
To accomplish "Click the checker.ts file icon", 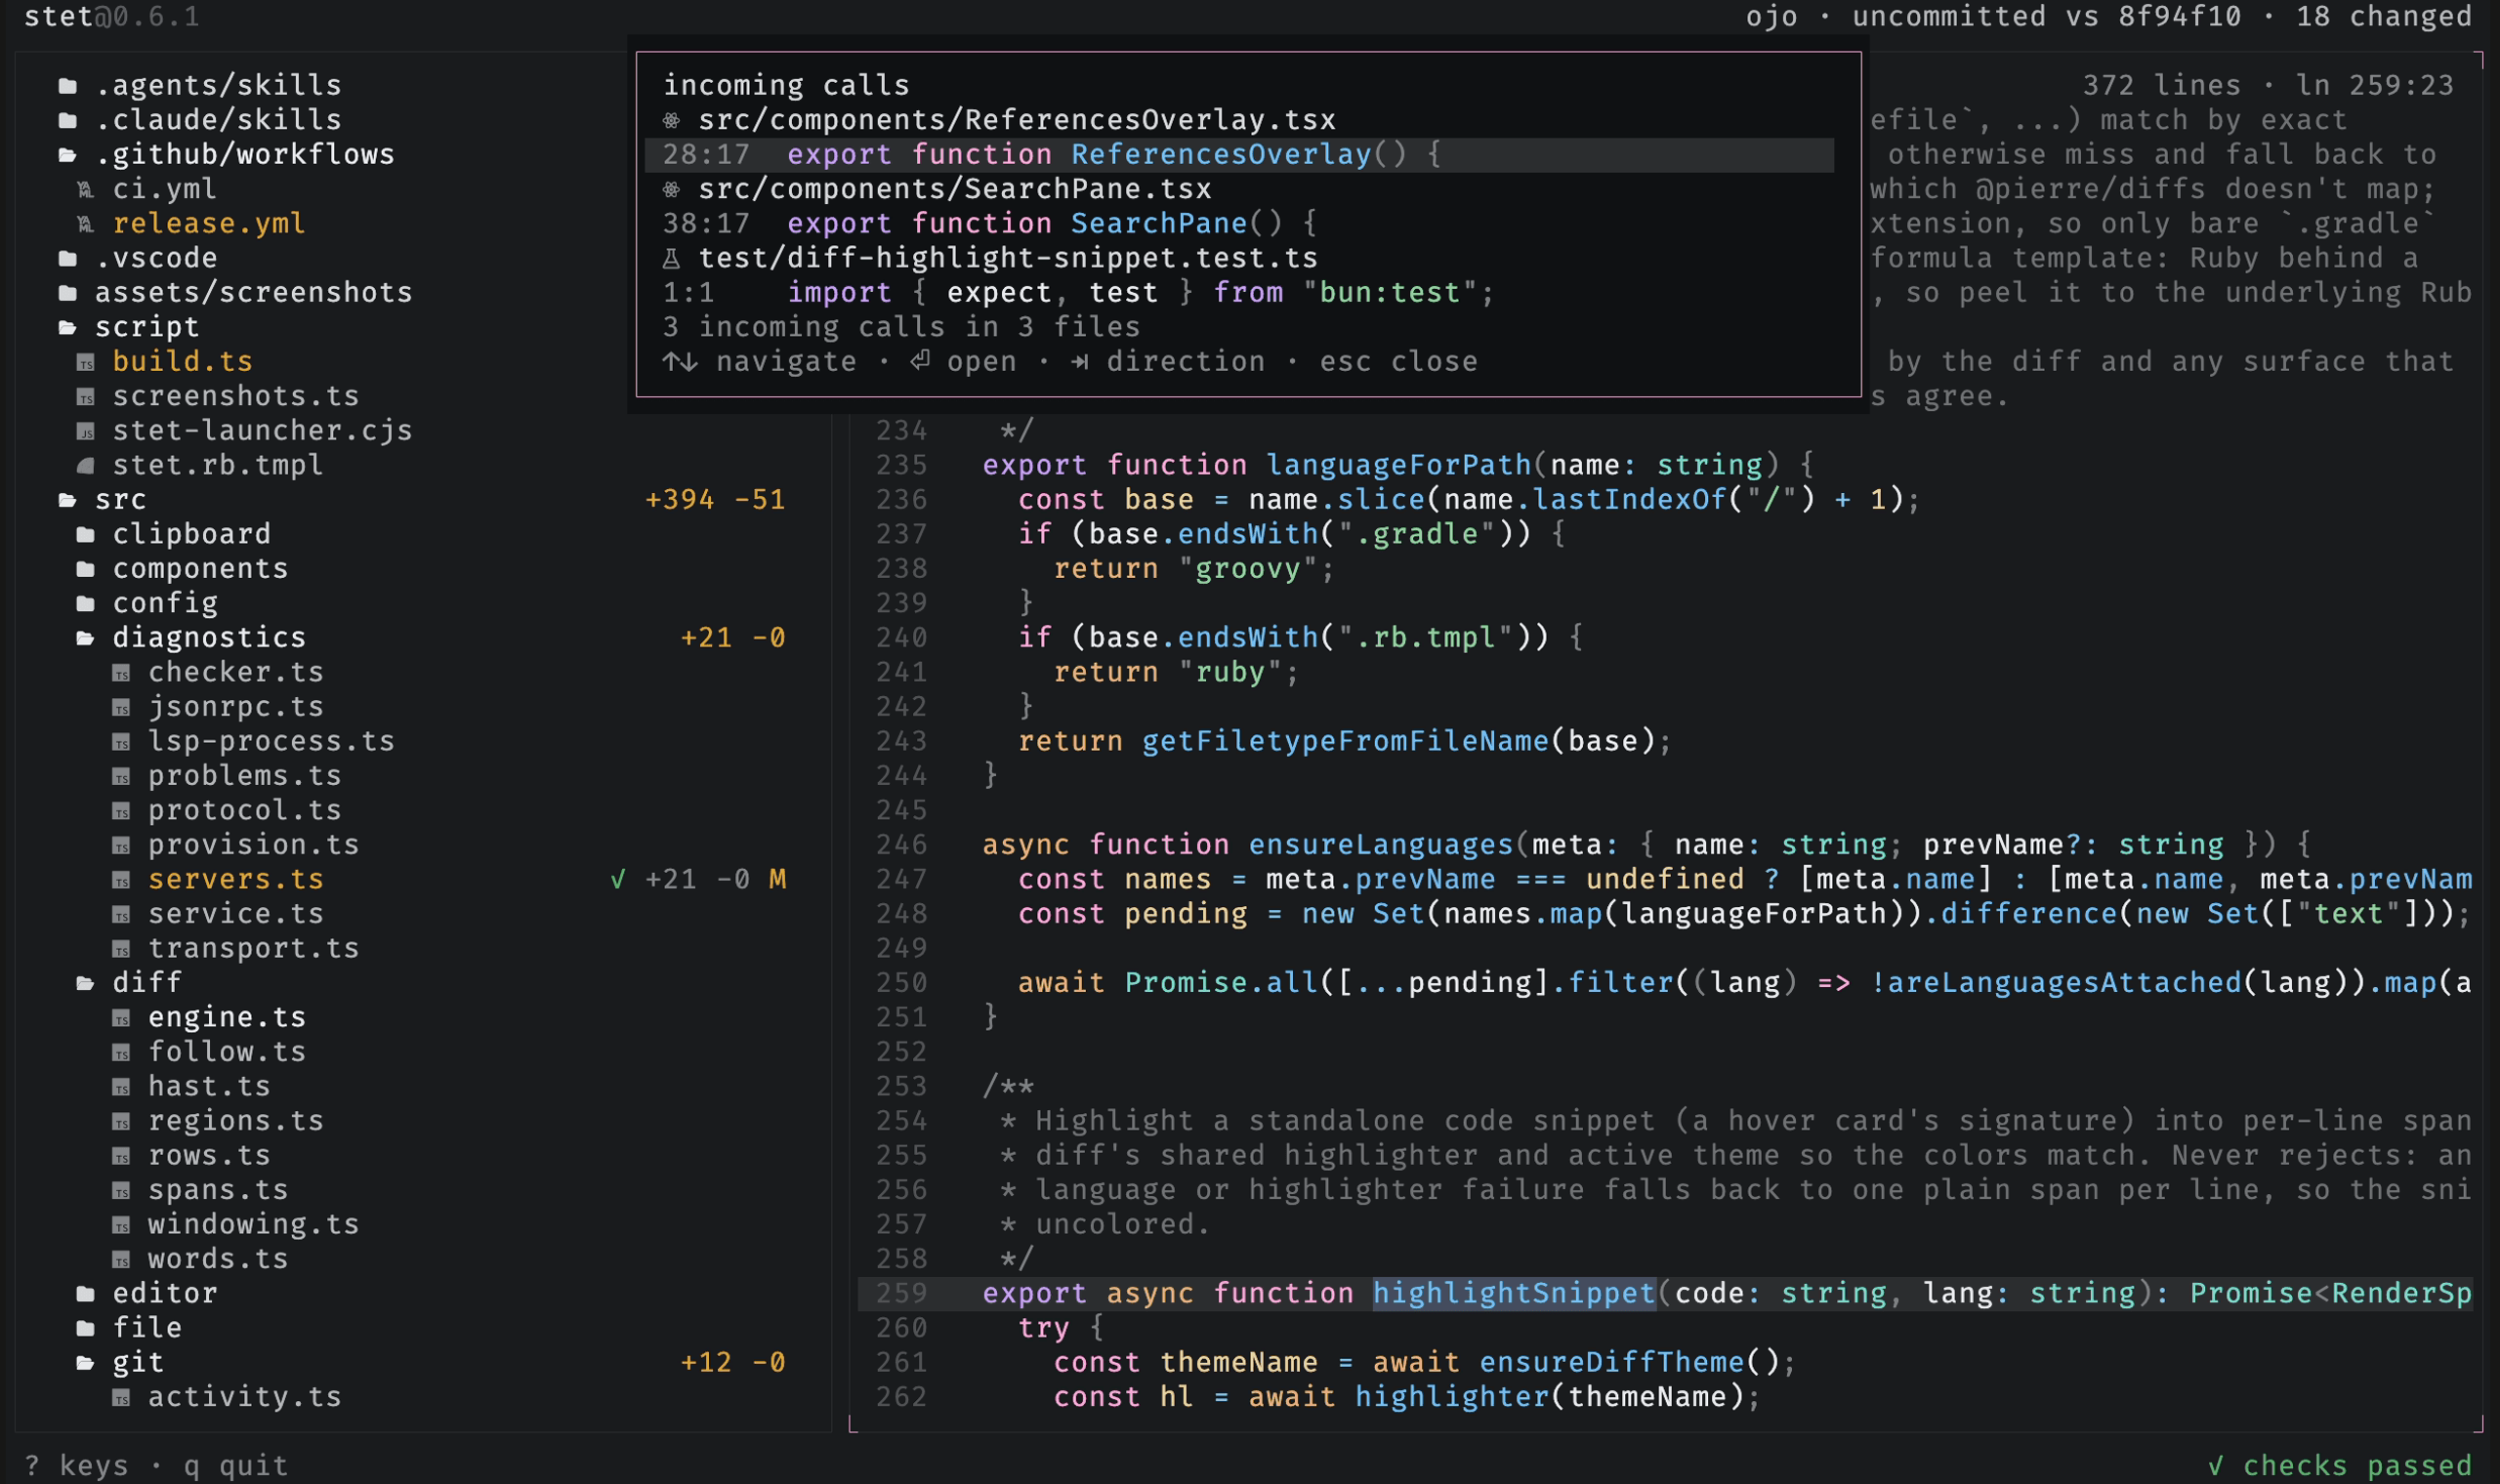I will (x=121, y=673).
